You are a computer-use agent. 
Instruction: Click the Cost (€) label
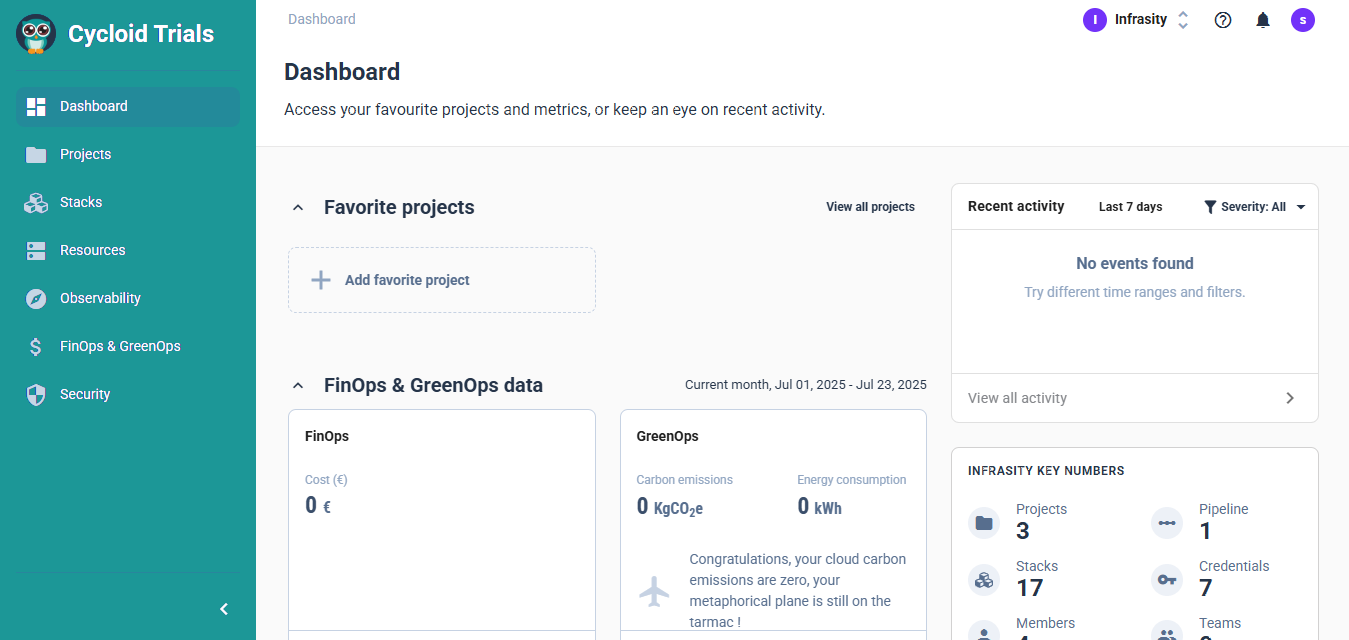pyautogui.click(x=326, y=480)
